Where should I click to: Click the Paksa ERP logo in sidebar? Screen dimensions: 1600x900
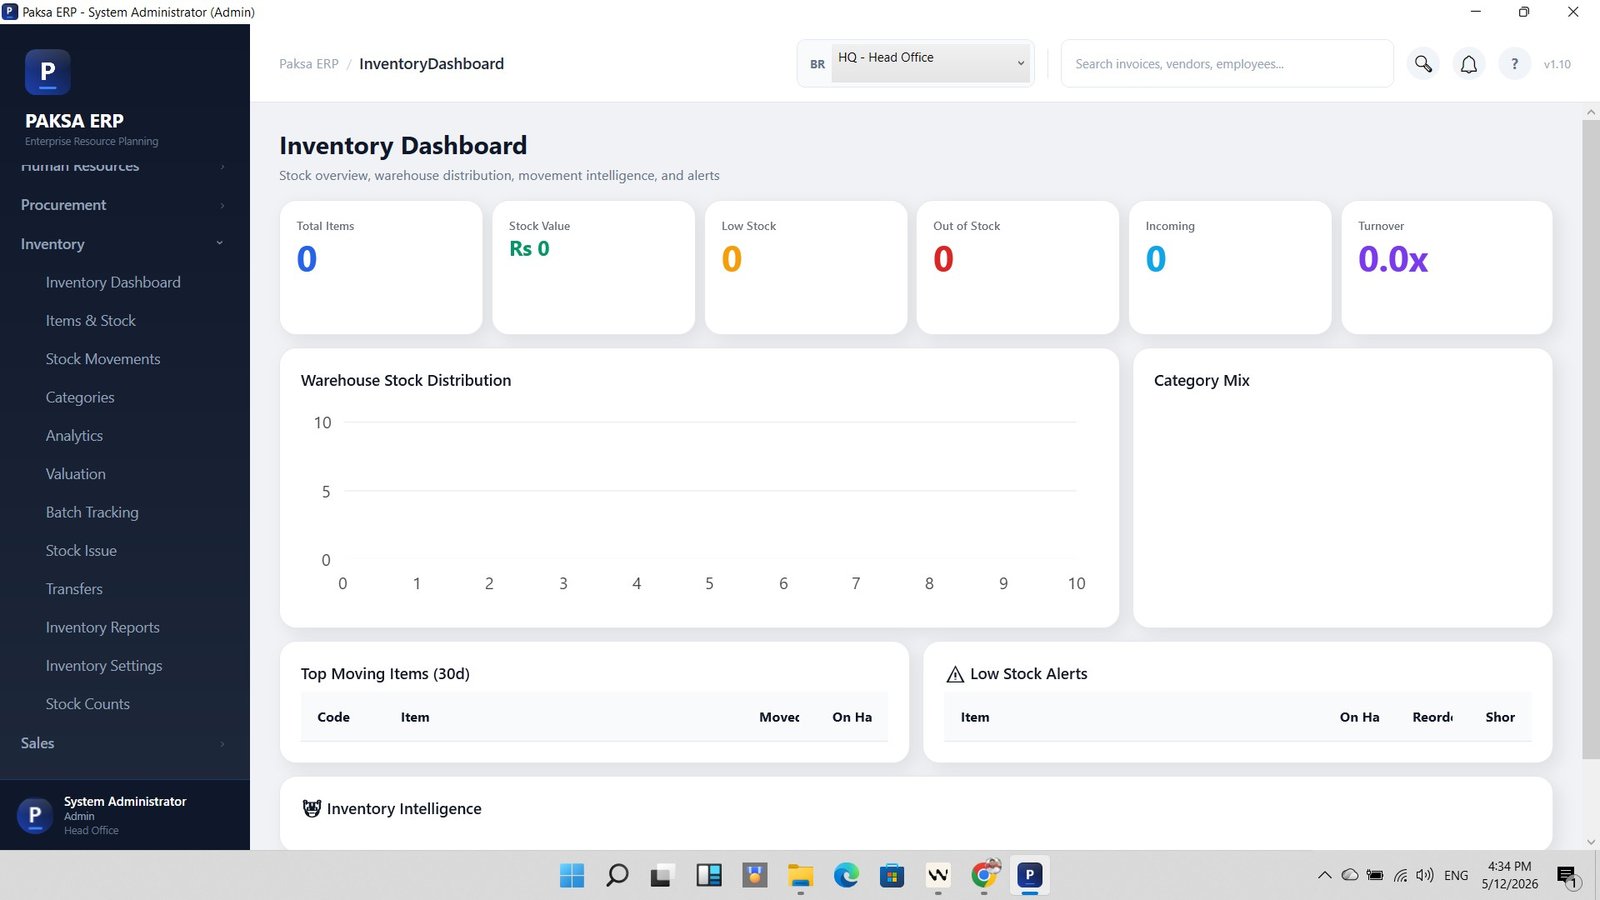click(47, 72)
